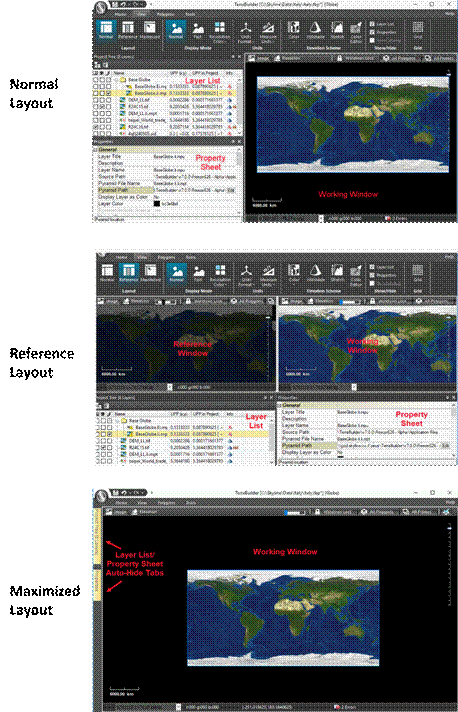Toggle first checkbox of BaseGlobe.I.mpt row in top layer list
458x712 pixels.
96,93
